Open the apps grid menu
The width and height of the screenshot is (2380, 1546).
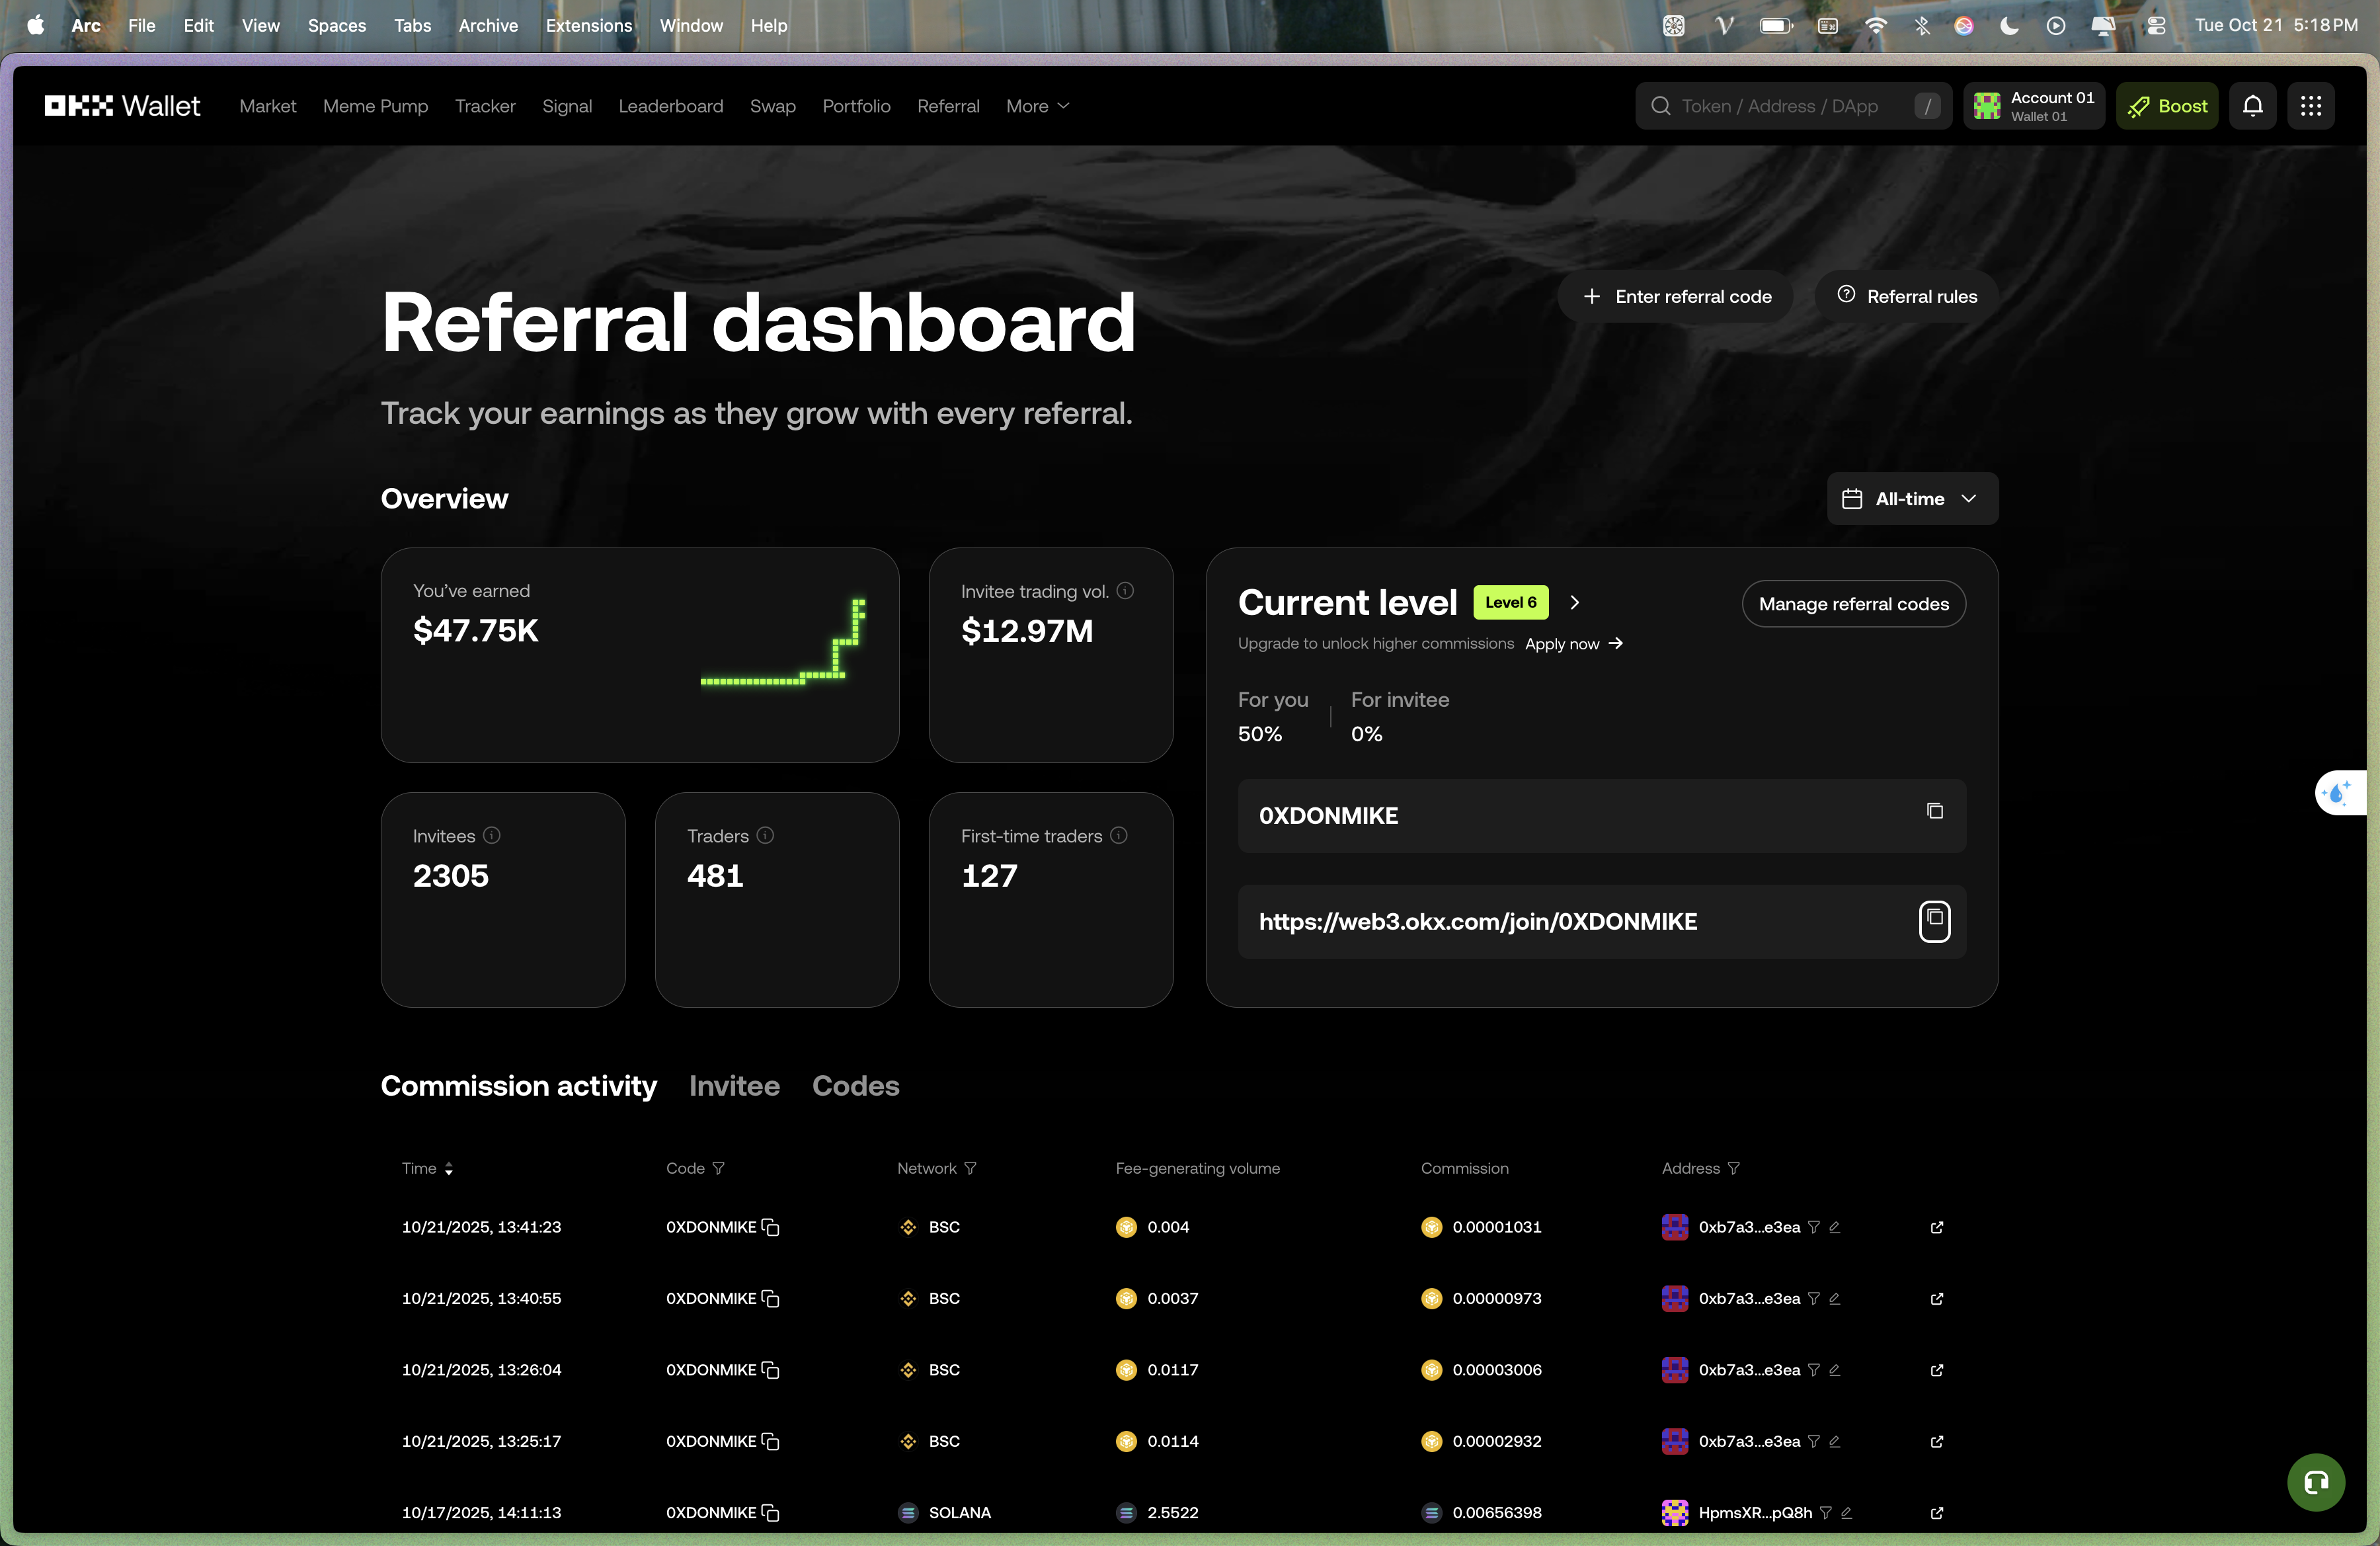(2310, 106)
